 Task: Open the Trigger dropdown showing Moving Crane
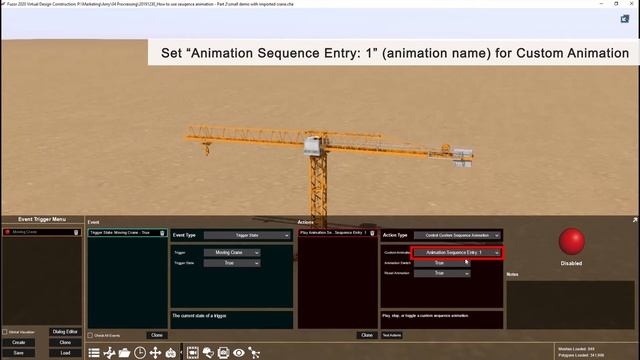(232, 253)
